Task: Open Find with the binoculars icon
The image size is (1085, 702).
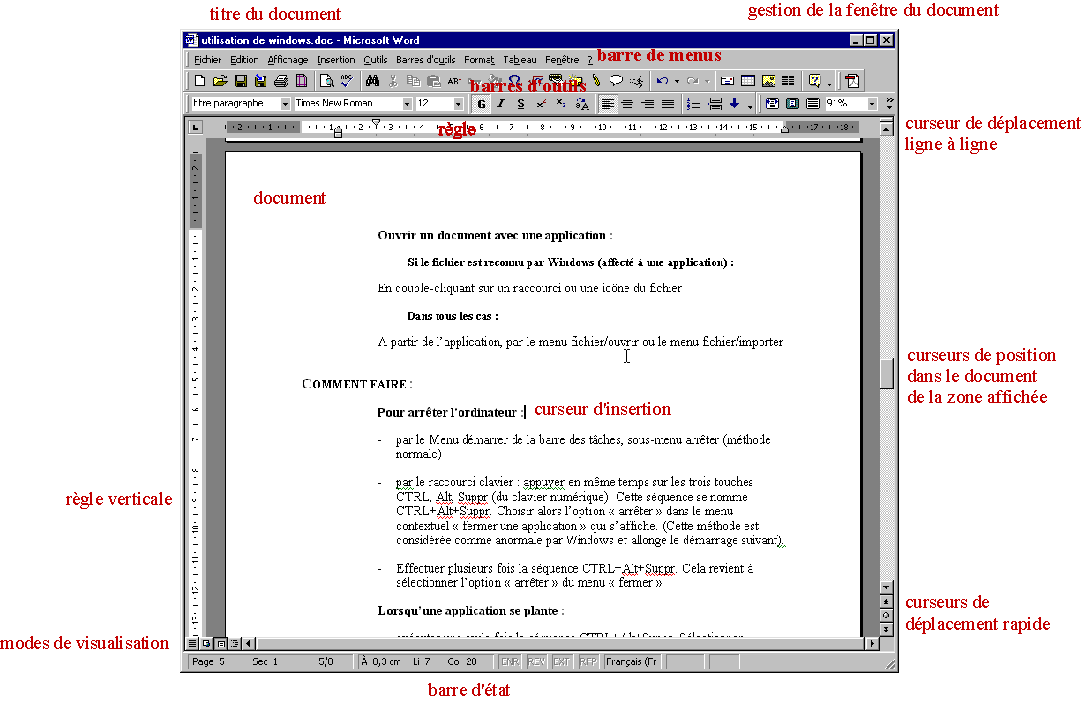Action: [372, 81]
